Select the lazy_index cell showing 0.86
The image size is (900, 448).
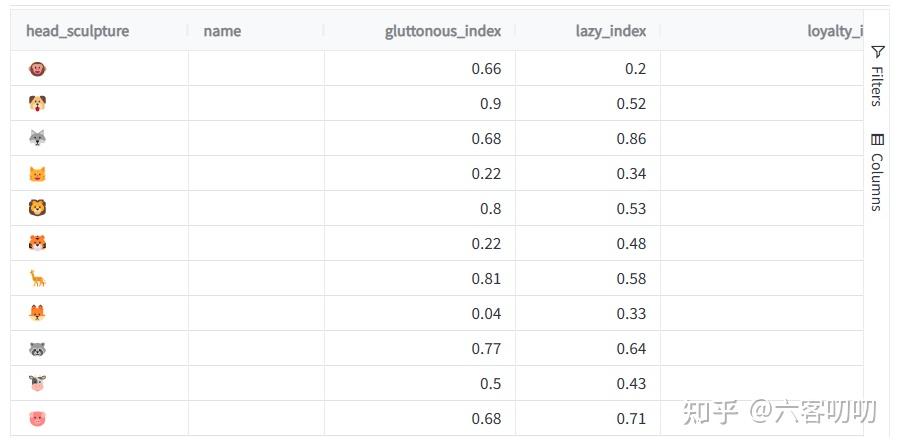click(588, 139)
